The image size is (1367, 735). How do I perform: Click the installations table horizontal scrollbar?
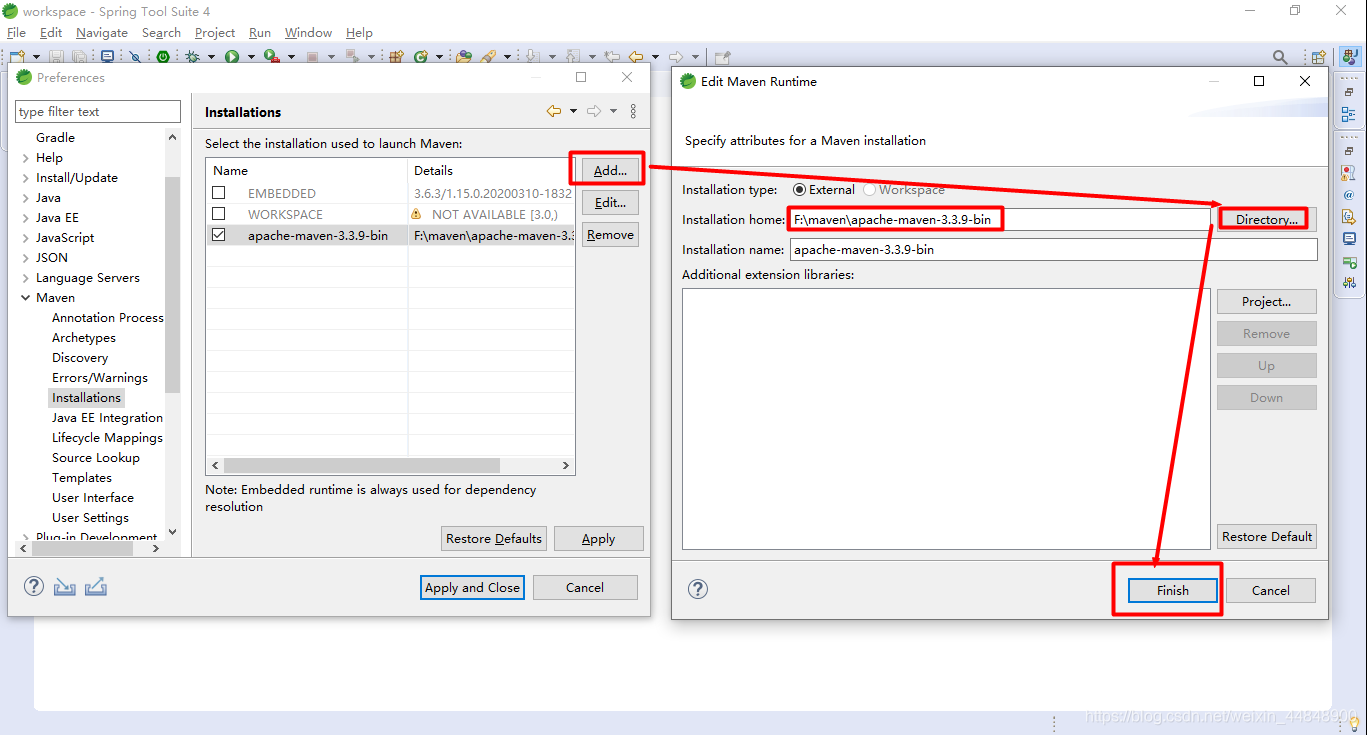tap(361, 466)
